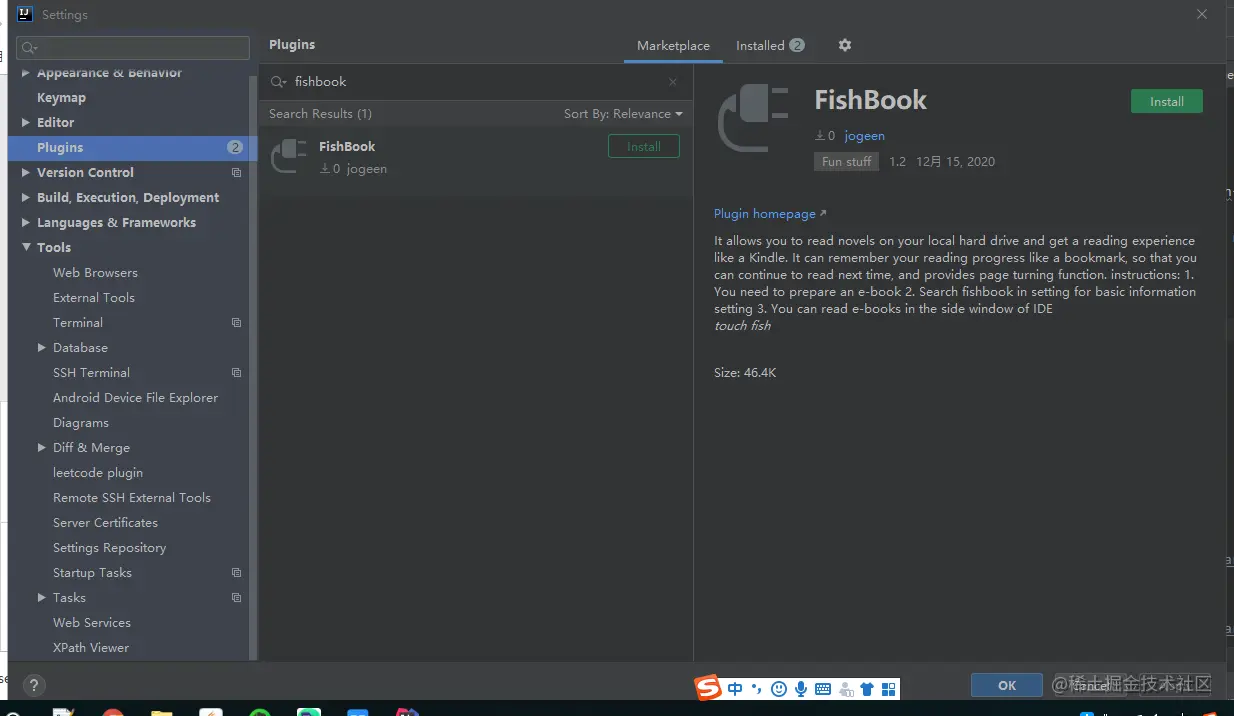
Task: Click Search Results (1) label
Action: [x=320, y=114]
